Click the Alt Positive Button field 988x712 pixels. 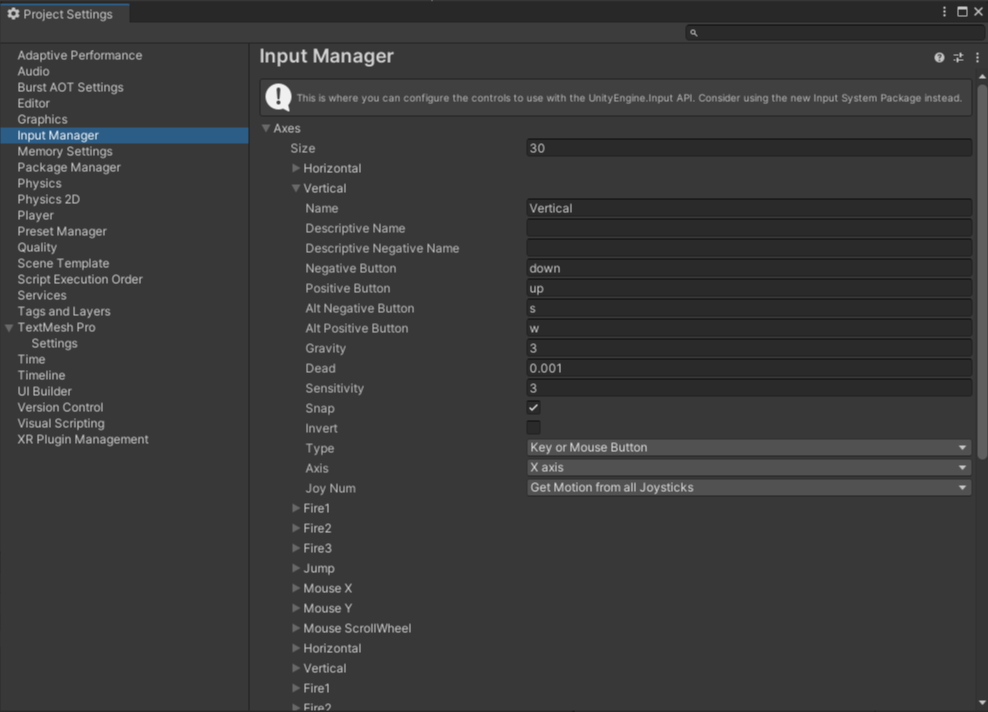click(749, 328)
